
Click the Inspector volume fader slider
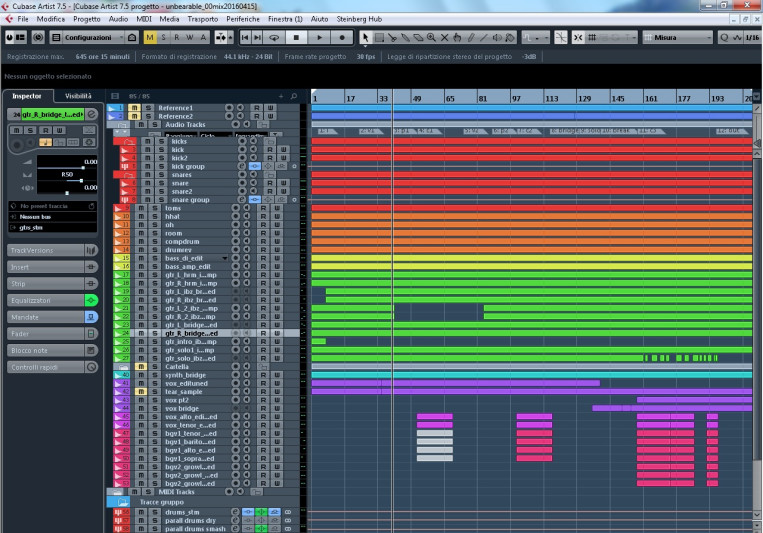click(67, 167)
